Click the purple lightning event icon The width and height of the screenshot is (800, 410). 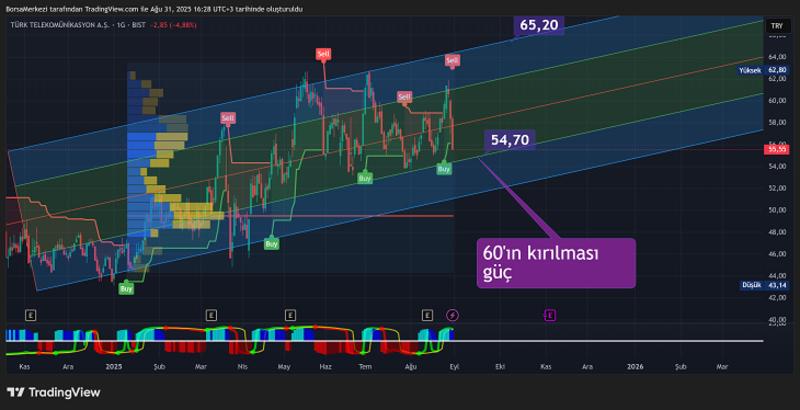coord(453,316)
